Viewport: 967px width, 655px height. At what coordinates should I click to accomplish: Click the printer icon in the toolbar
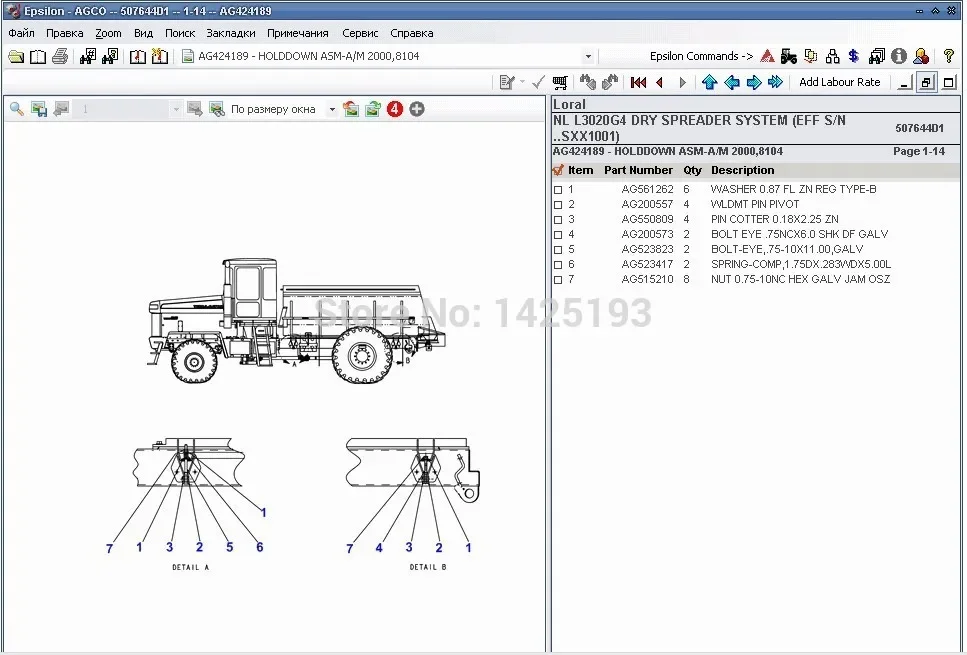(x=60, y=57)
